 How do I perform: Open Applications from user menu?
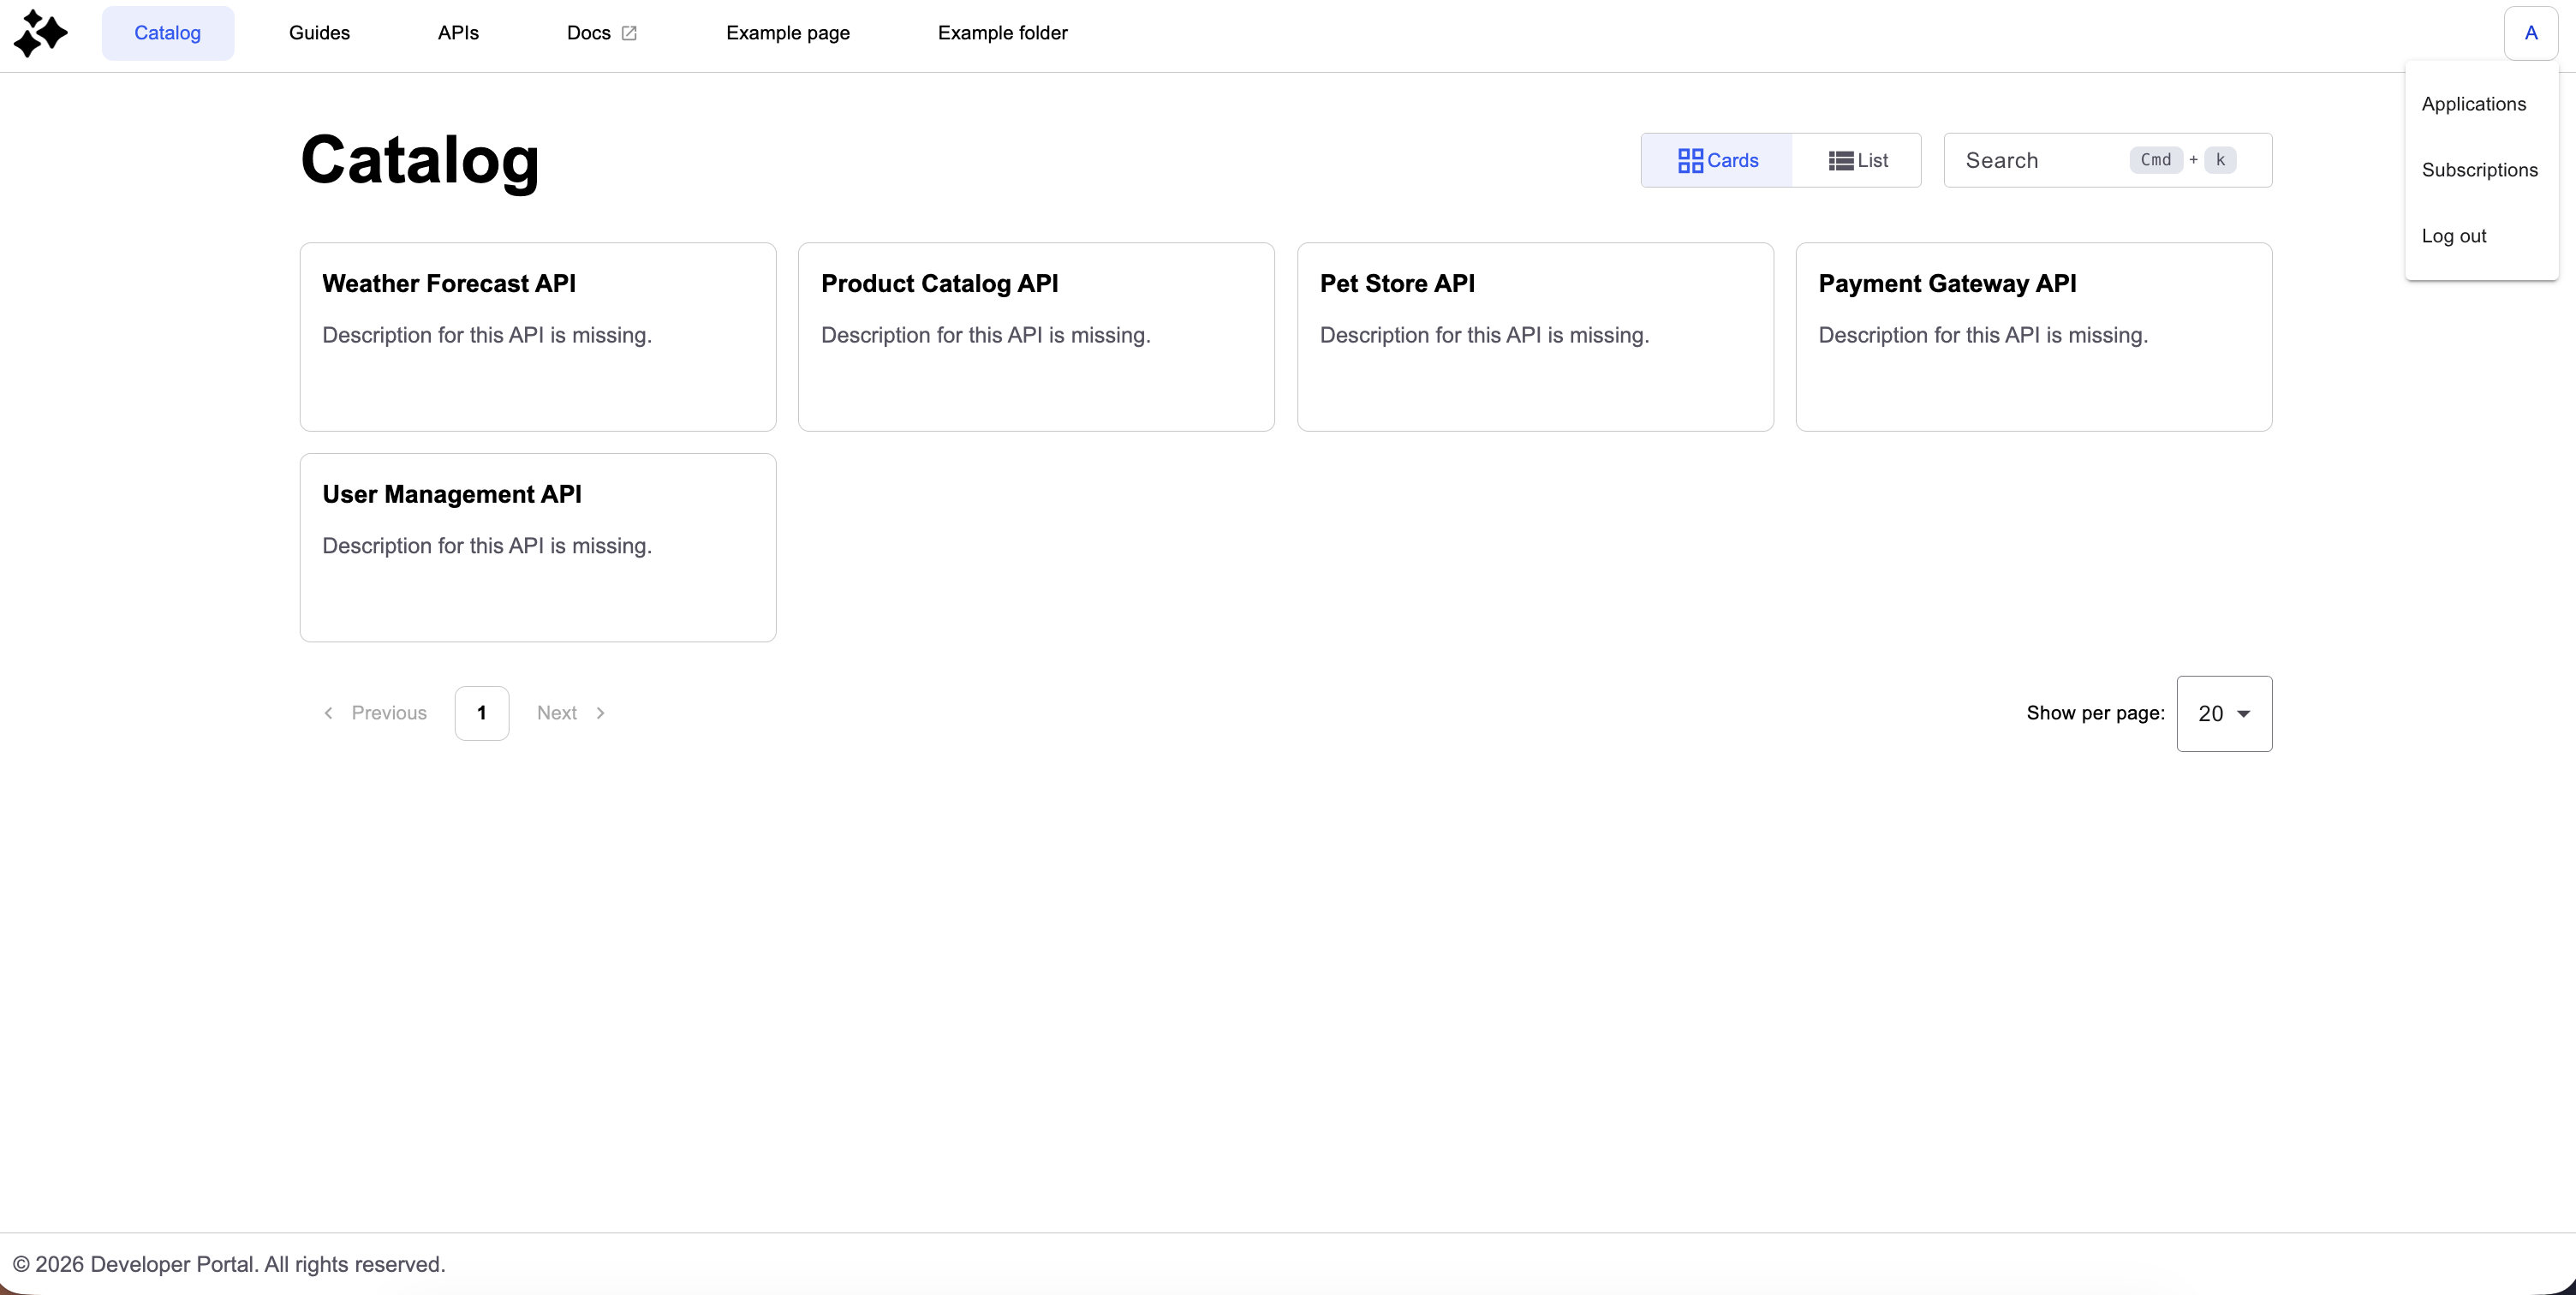tap(2473, 104)
